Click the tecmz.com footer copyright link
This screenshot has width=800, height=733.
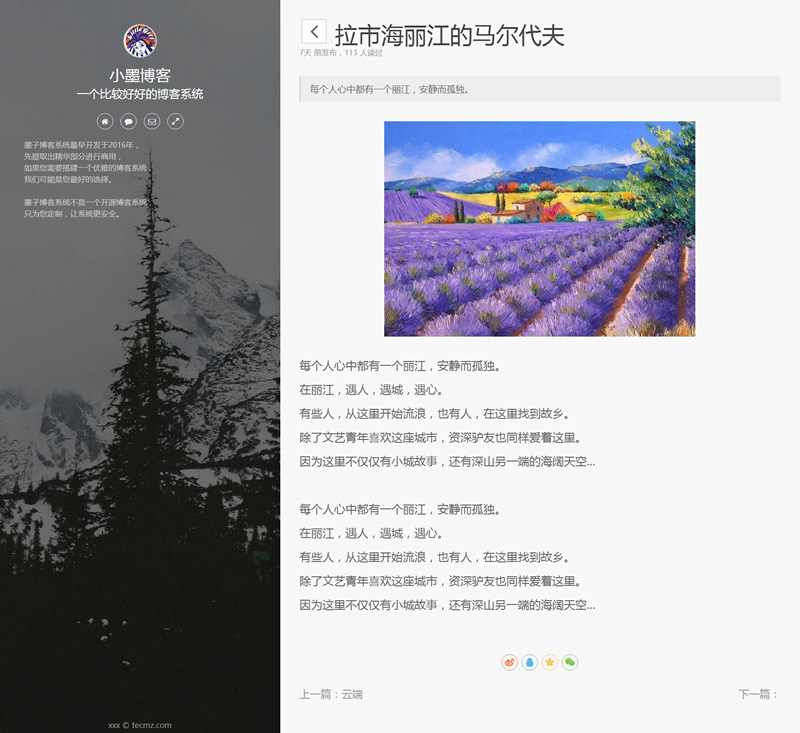(x=140, y=725)
